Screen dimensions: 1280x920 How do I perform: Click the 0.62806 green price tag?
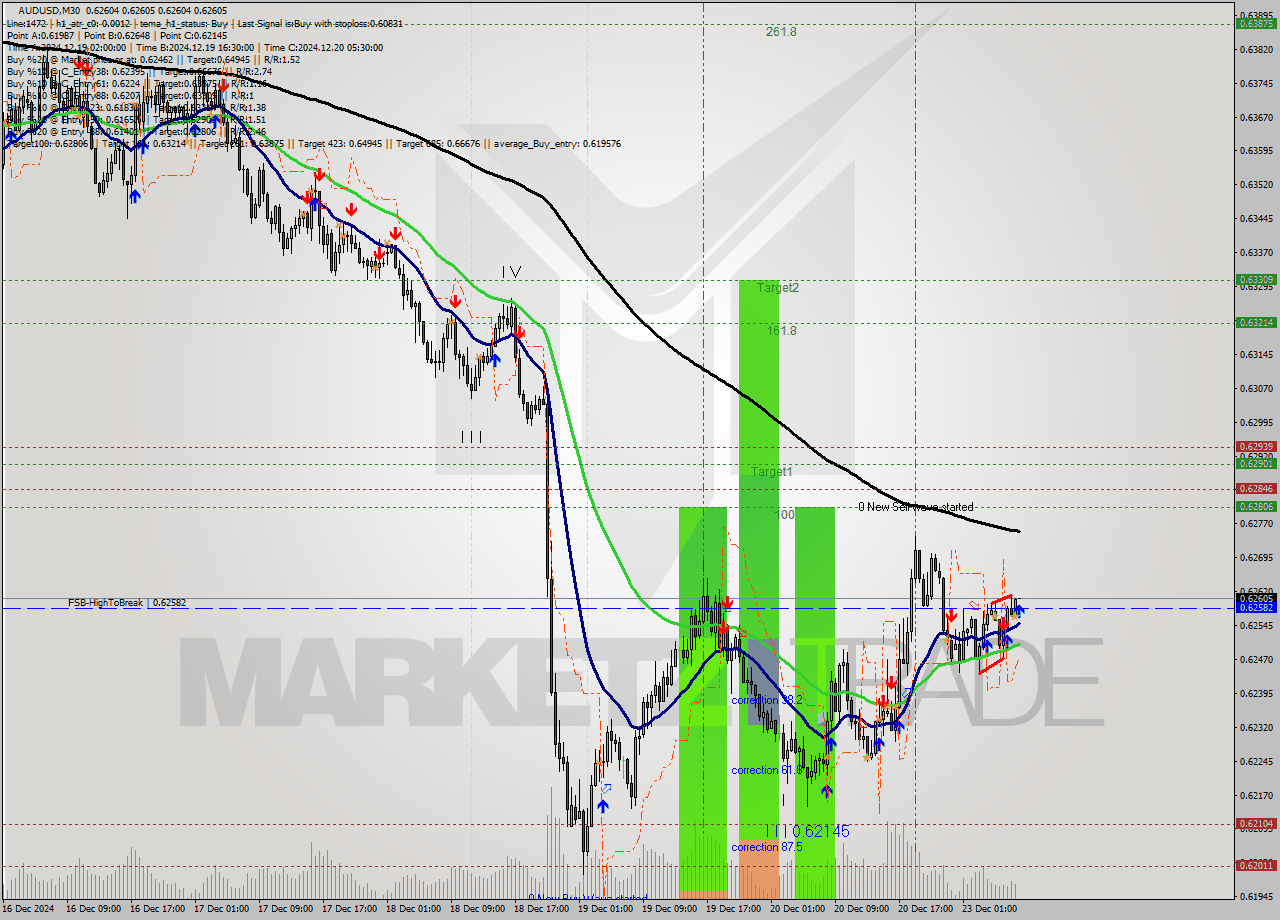1256,507
